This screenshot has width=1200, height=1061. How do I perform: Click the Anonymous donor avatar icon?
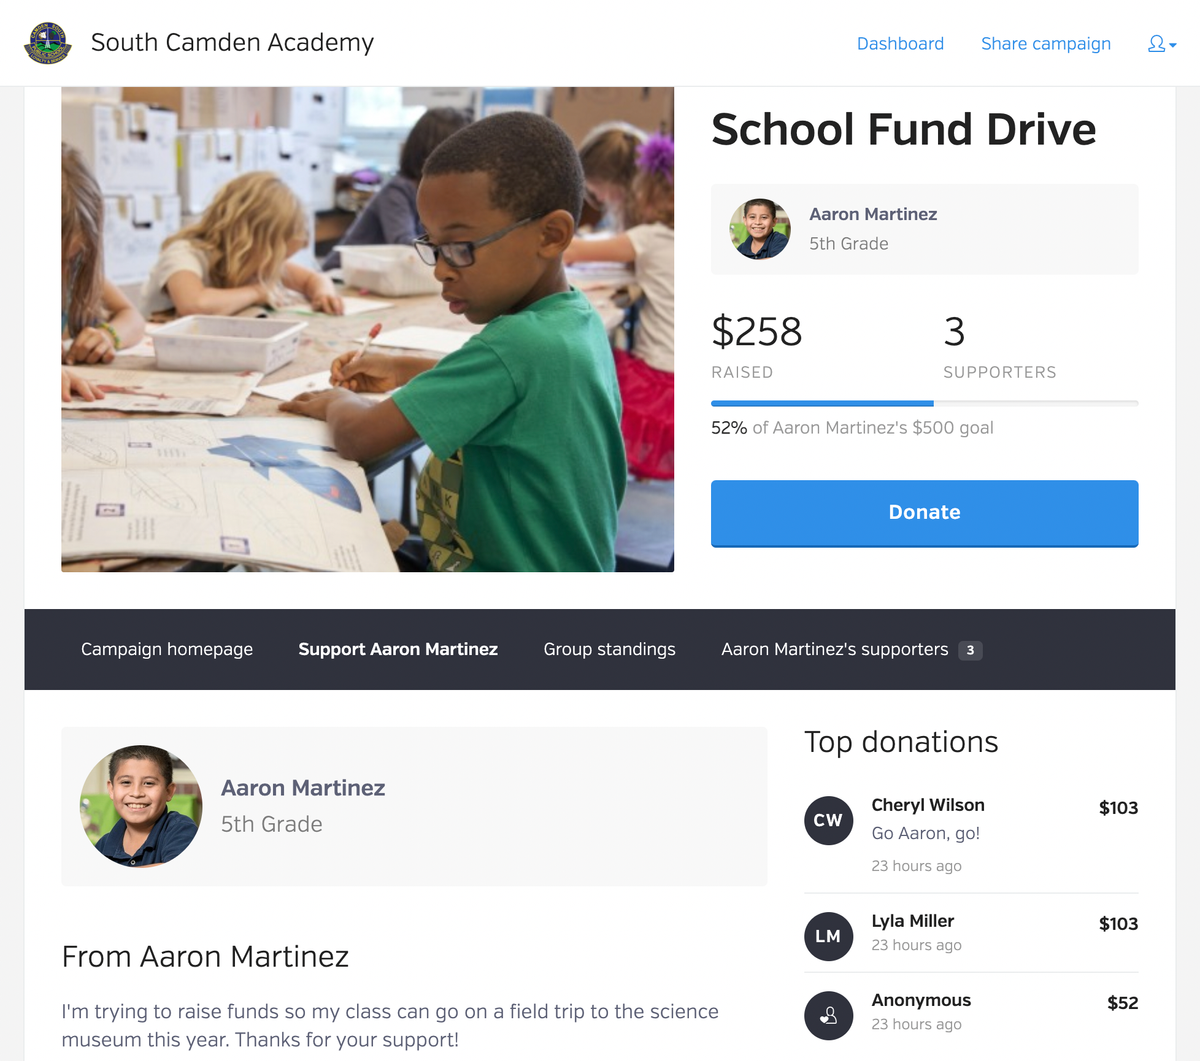pyautogui.click(x=828, y=1015)
